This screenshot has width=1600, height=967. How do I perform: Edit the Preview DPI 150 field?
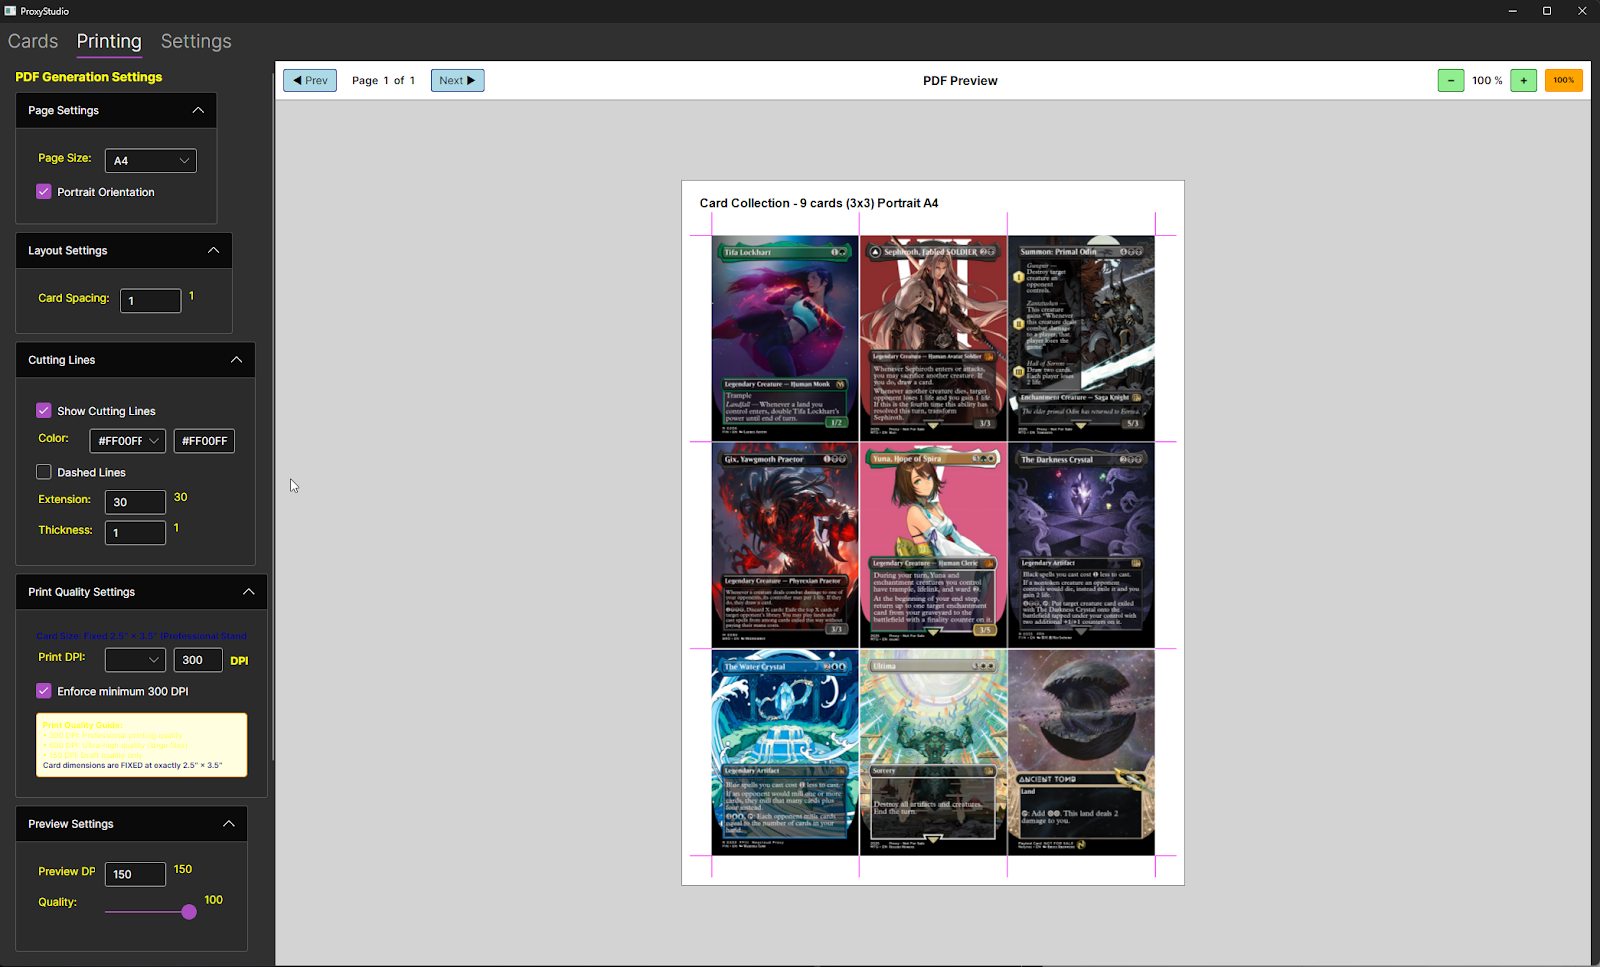point(136,874)
